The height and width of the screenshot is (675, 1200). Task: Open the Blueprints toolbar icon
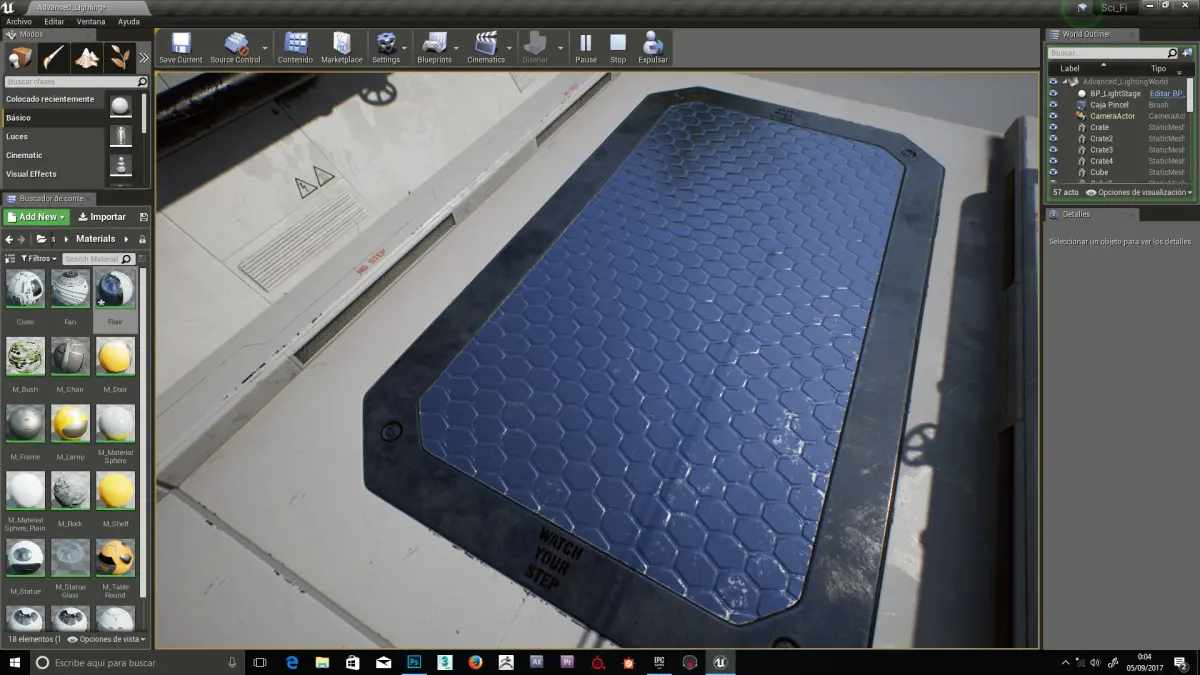pyautogui.click(x=434, y=47)
